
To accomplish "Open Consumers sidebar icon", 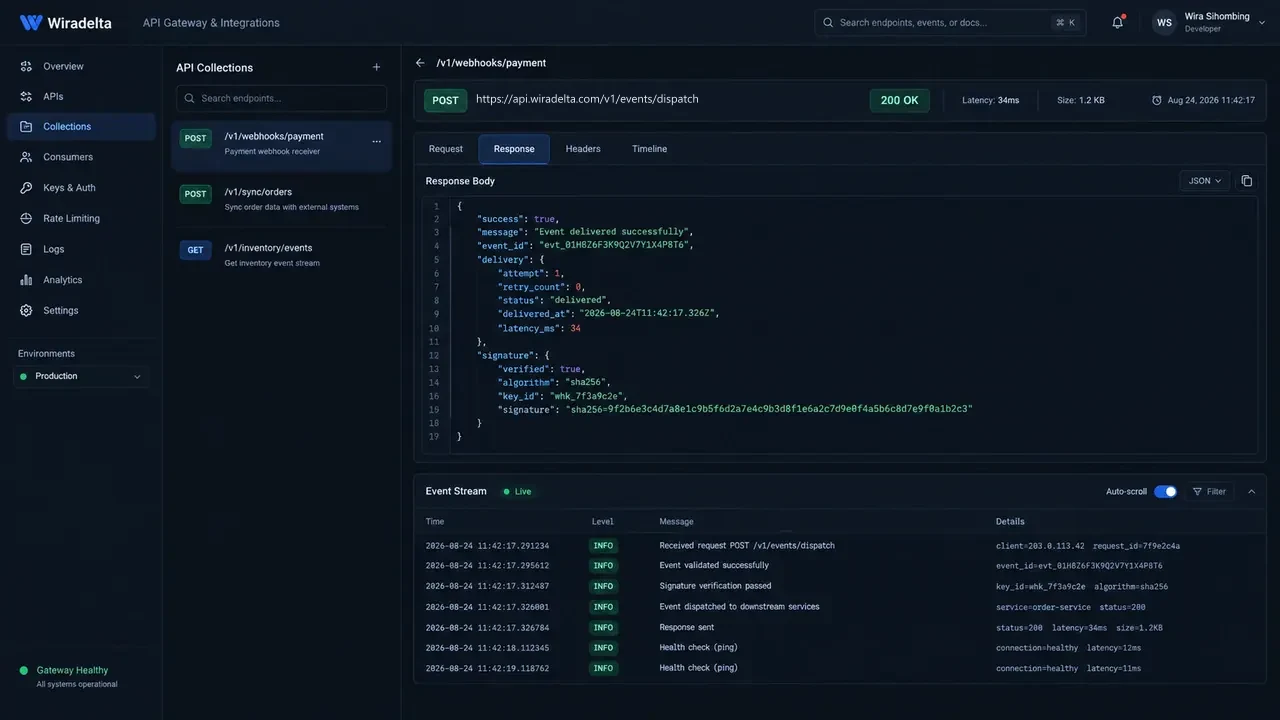I will 26,157.
